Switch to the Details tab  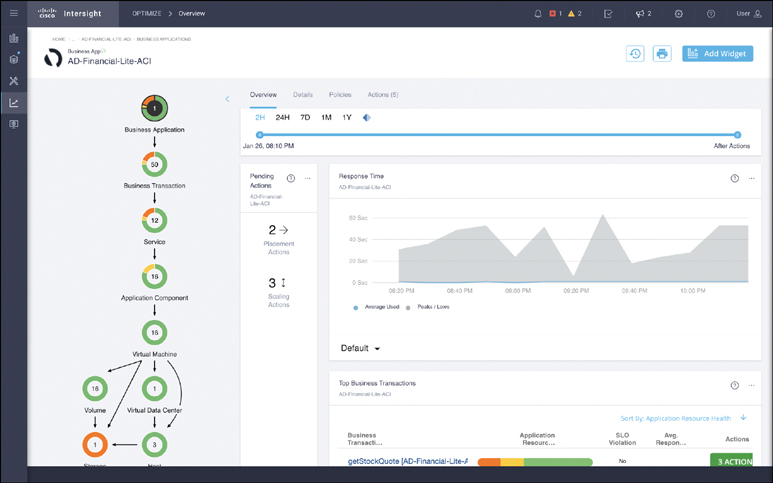point(302,95)
